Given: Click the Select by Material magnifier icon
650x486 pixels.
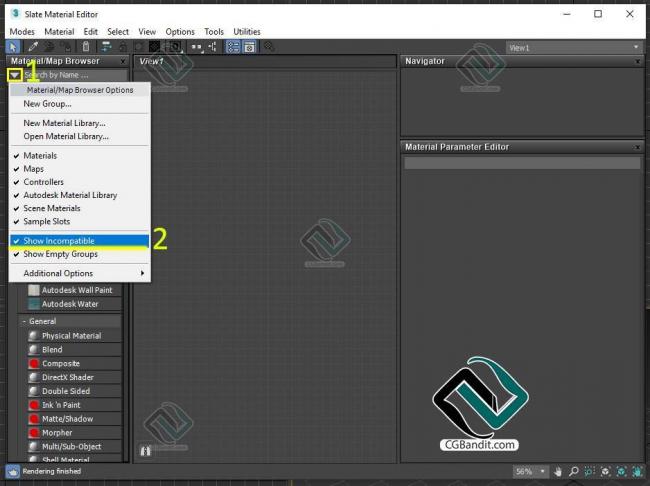Looking at the screenshot, I should (269, 47).
